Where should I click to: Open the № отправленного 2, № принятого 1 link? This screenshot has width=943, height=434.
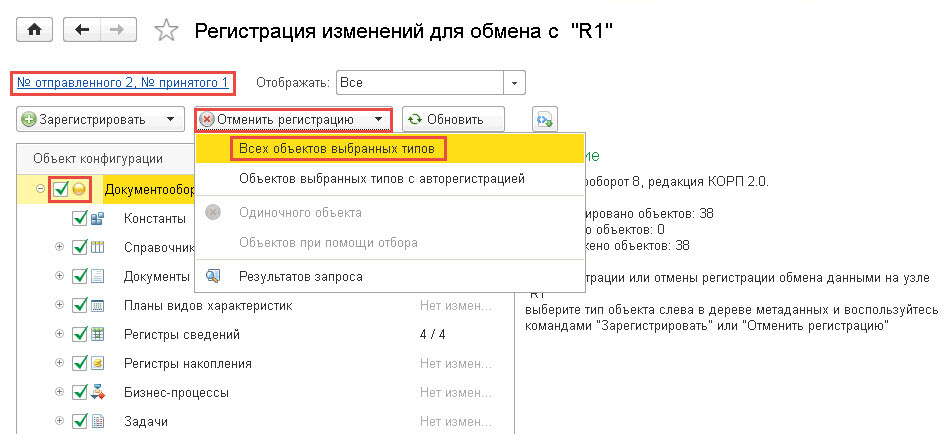pyautogui.click(x=123, y=82)
